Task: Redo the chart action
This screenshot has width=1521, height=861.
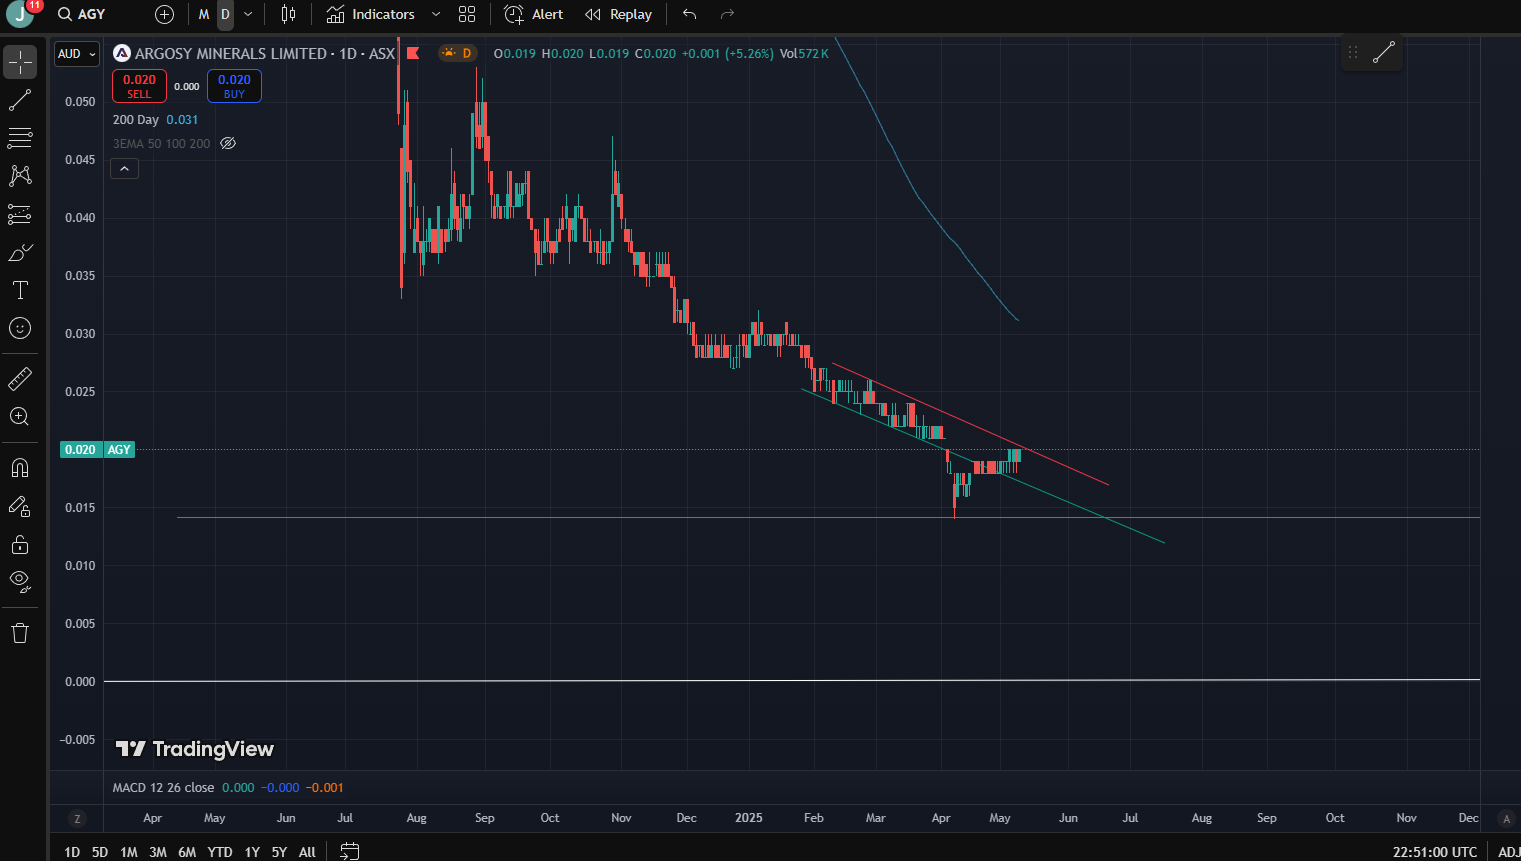Action: tap(727, 14)
